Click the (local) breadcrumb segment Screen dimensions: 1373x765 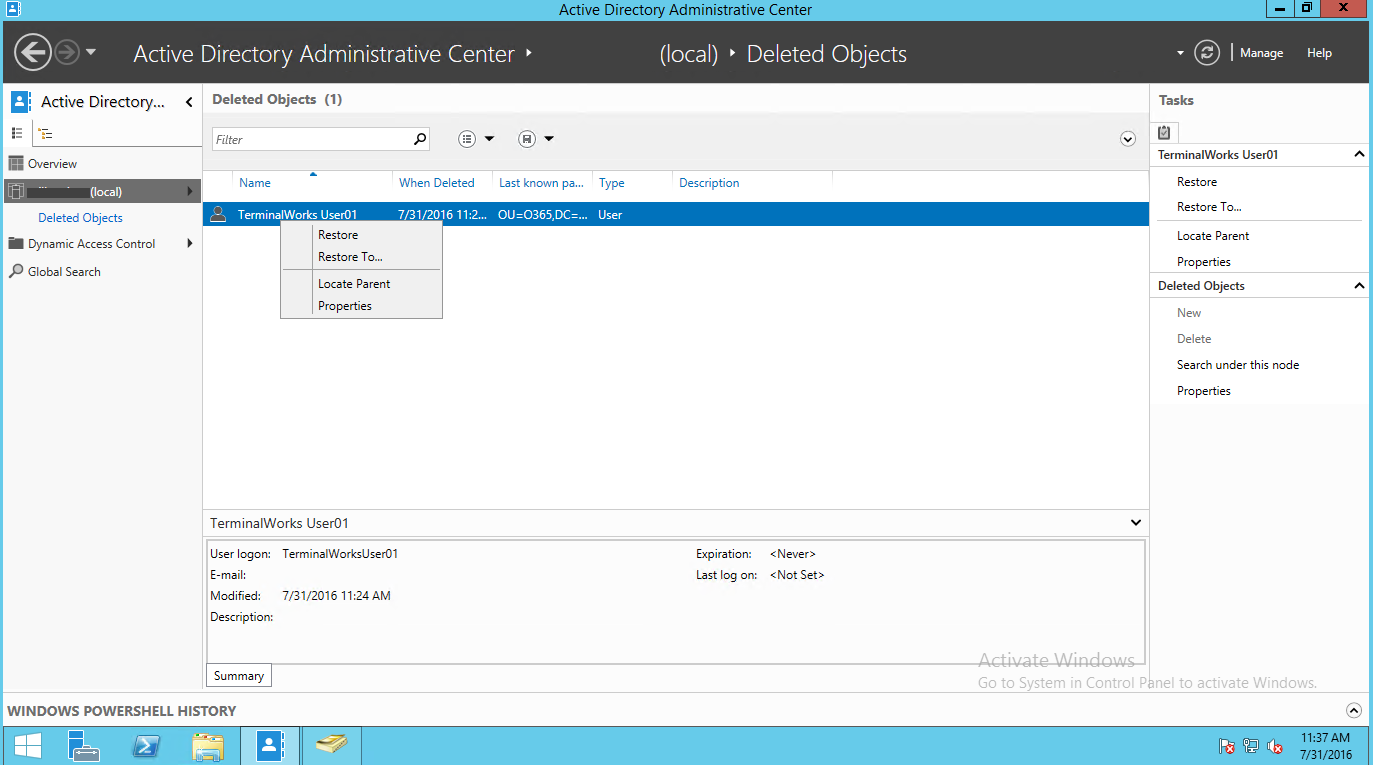(x=689, y=54)
